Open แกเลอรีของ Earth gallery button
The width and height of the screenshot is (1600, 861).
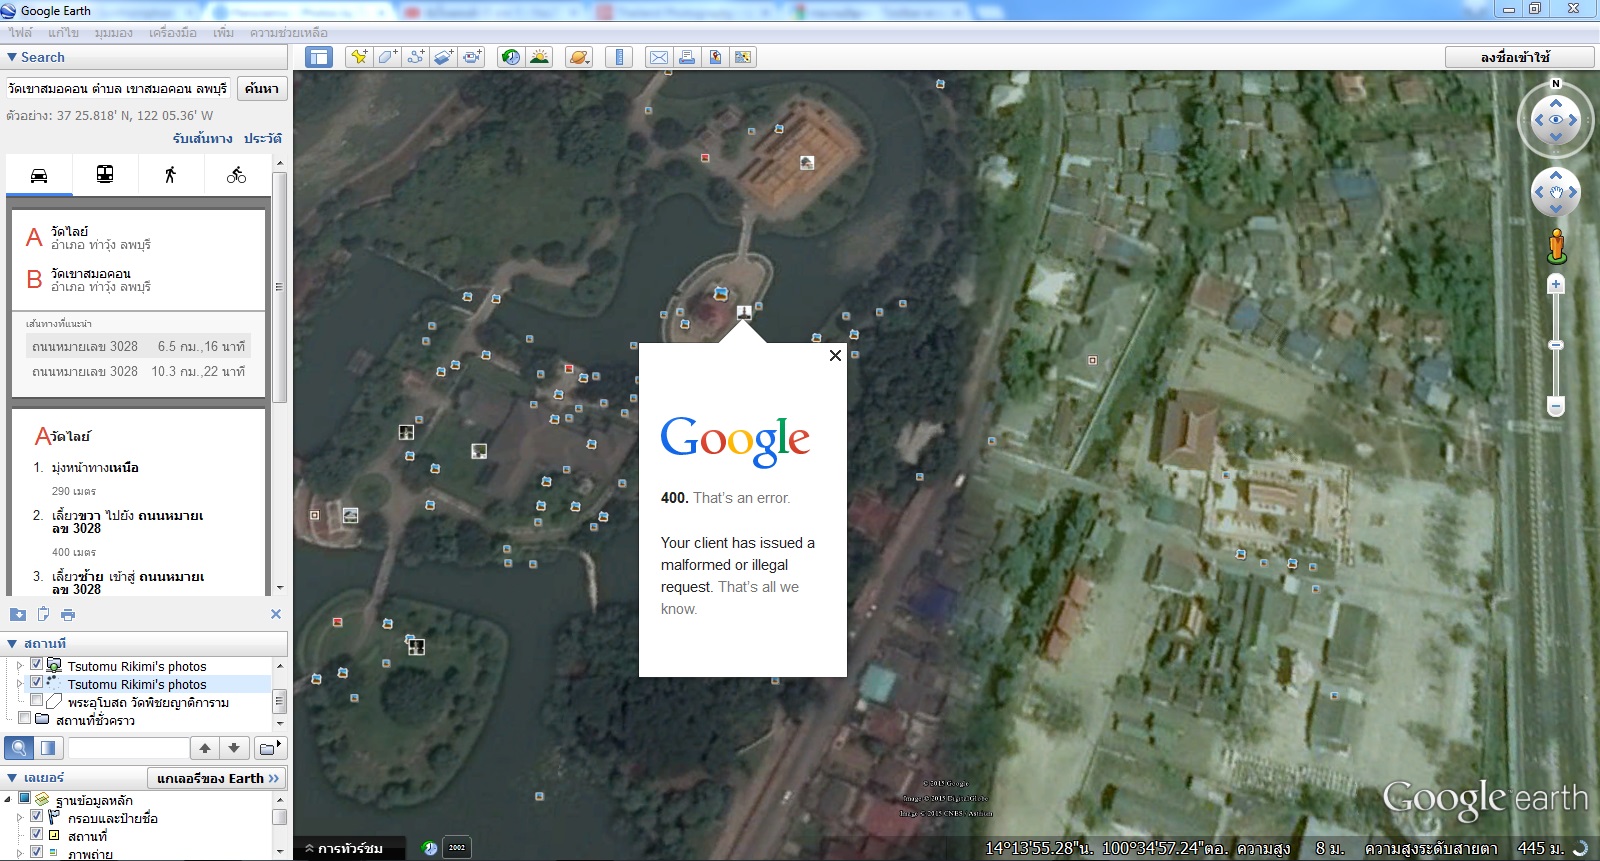pos(218,778)
